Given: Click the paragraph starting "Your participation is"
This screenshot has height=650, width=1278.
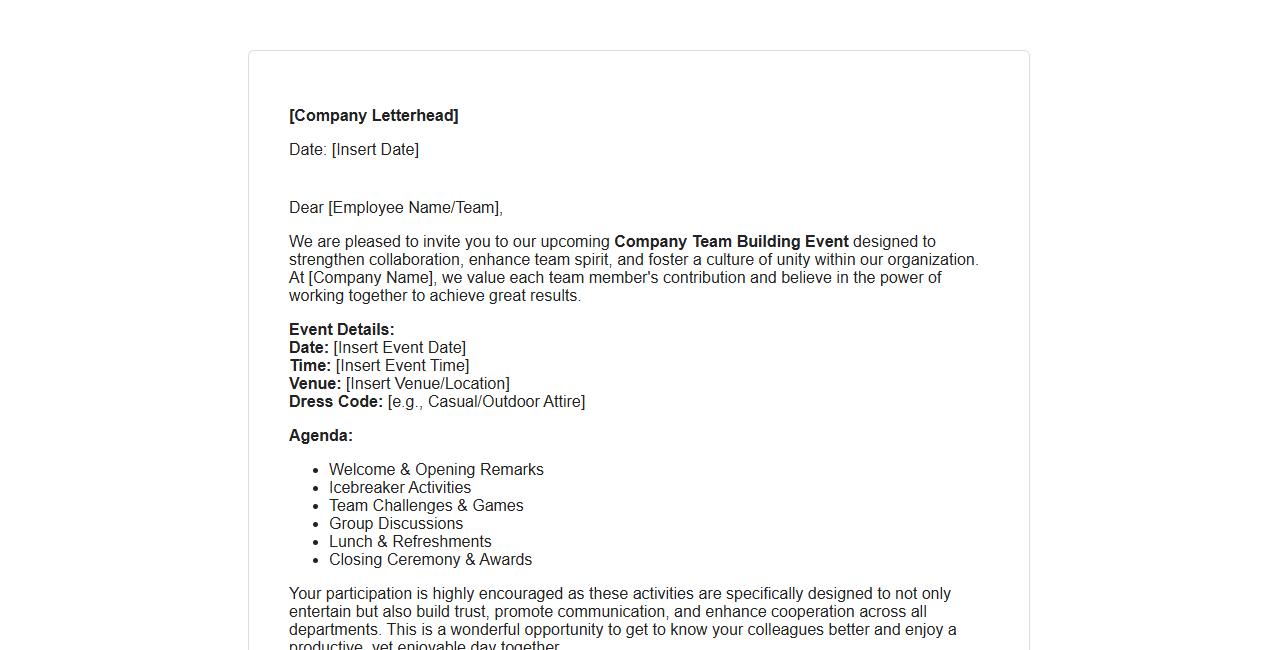Looking at the screenshot, I should (x=620, y=612).
